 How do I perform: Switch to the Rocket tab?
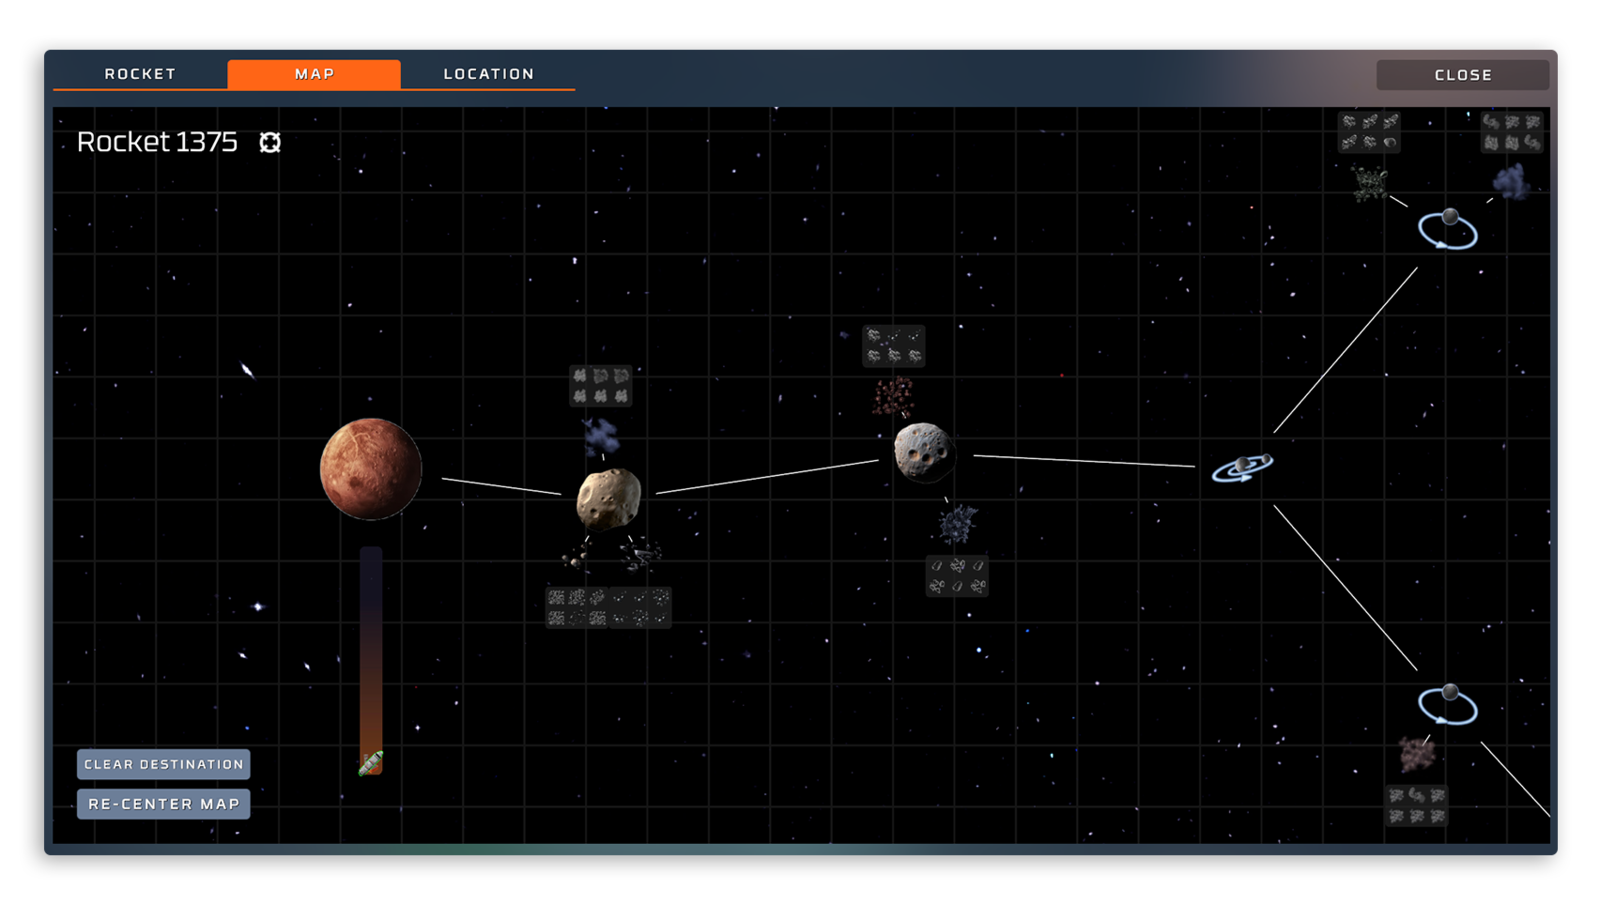140,74
